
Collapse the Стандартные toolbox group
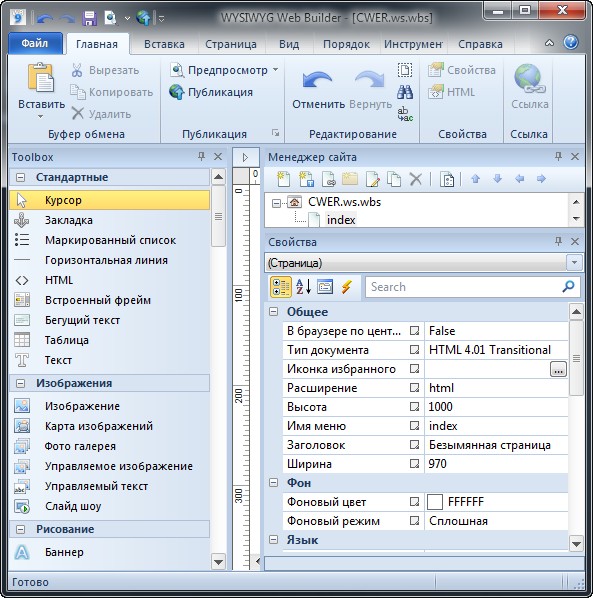coord(20,177)
